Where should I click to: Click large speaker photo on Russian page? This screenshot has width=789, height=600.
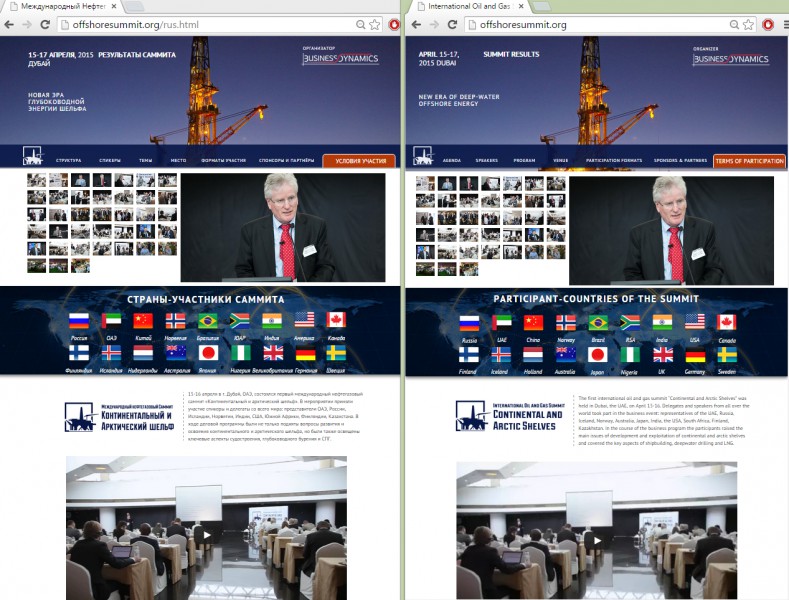coord(283,228)
